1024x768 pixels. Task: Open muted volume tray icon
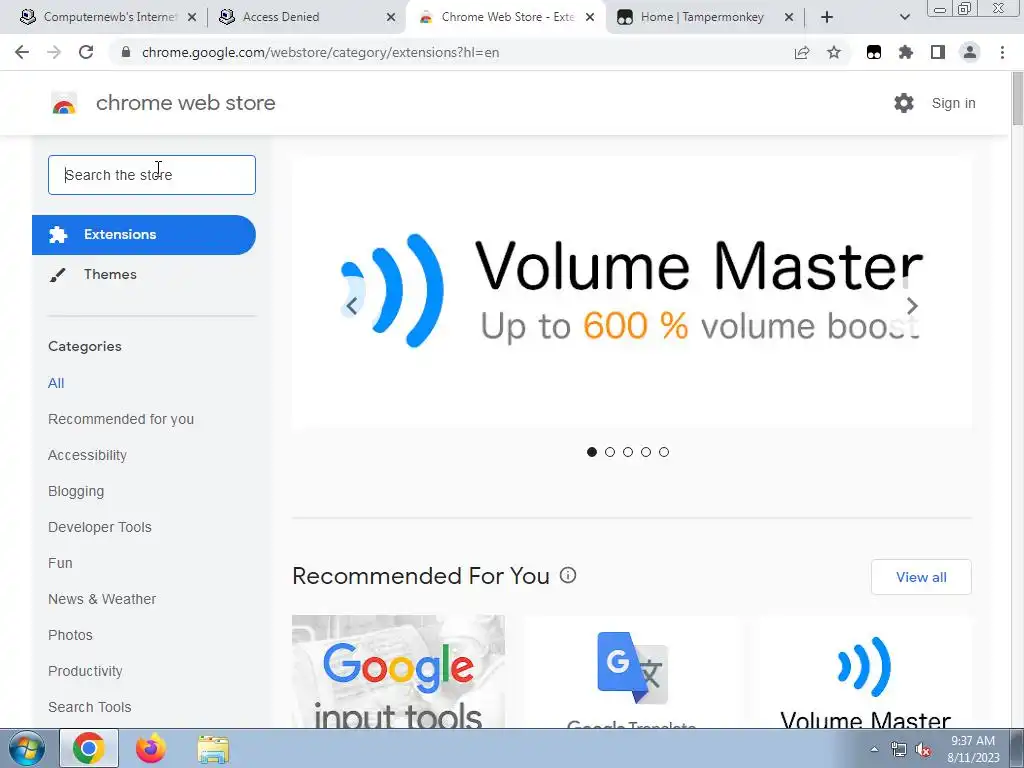[922, 750]
